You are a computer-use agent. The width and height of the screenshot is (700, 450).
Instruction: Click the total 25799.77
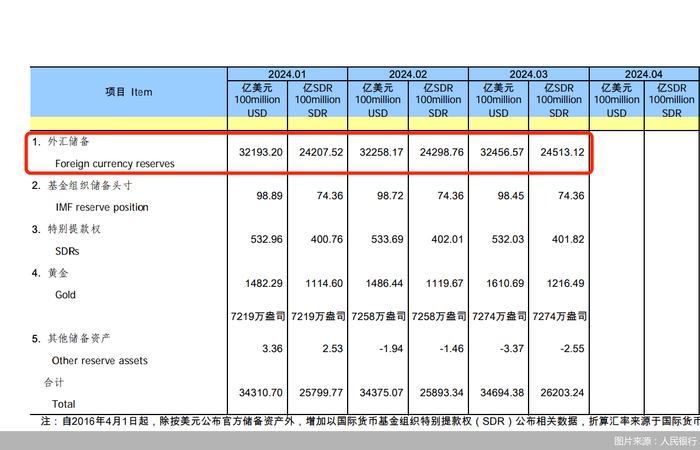pos(321,393)
